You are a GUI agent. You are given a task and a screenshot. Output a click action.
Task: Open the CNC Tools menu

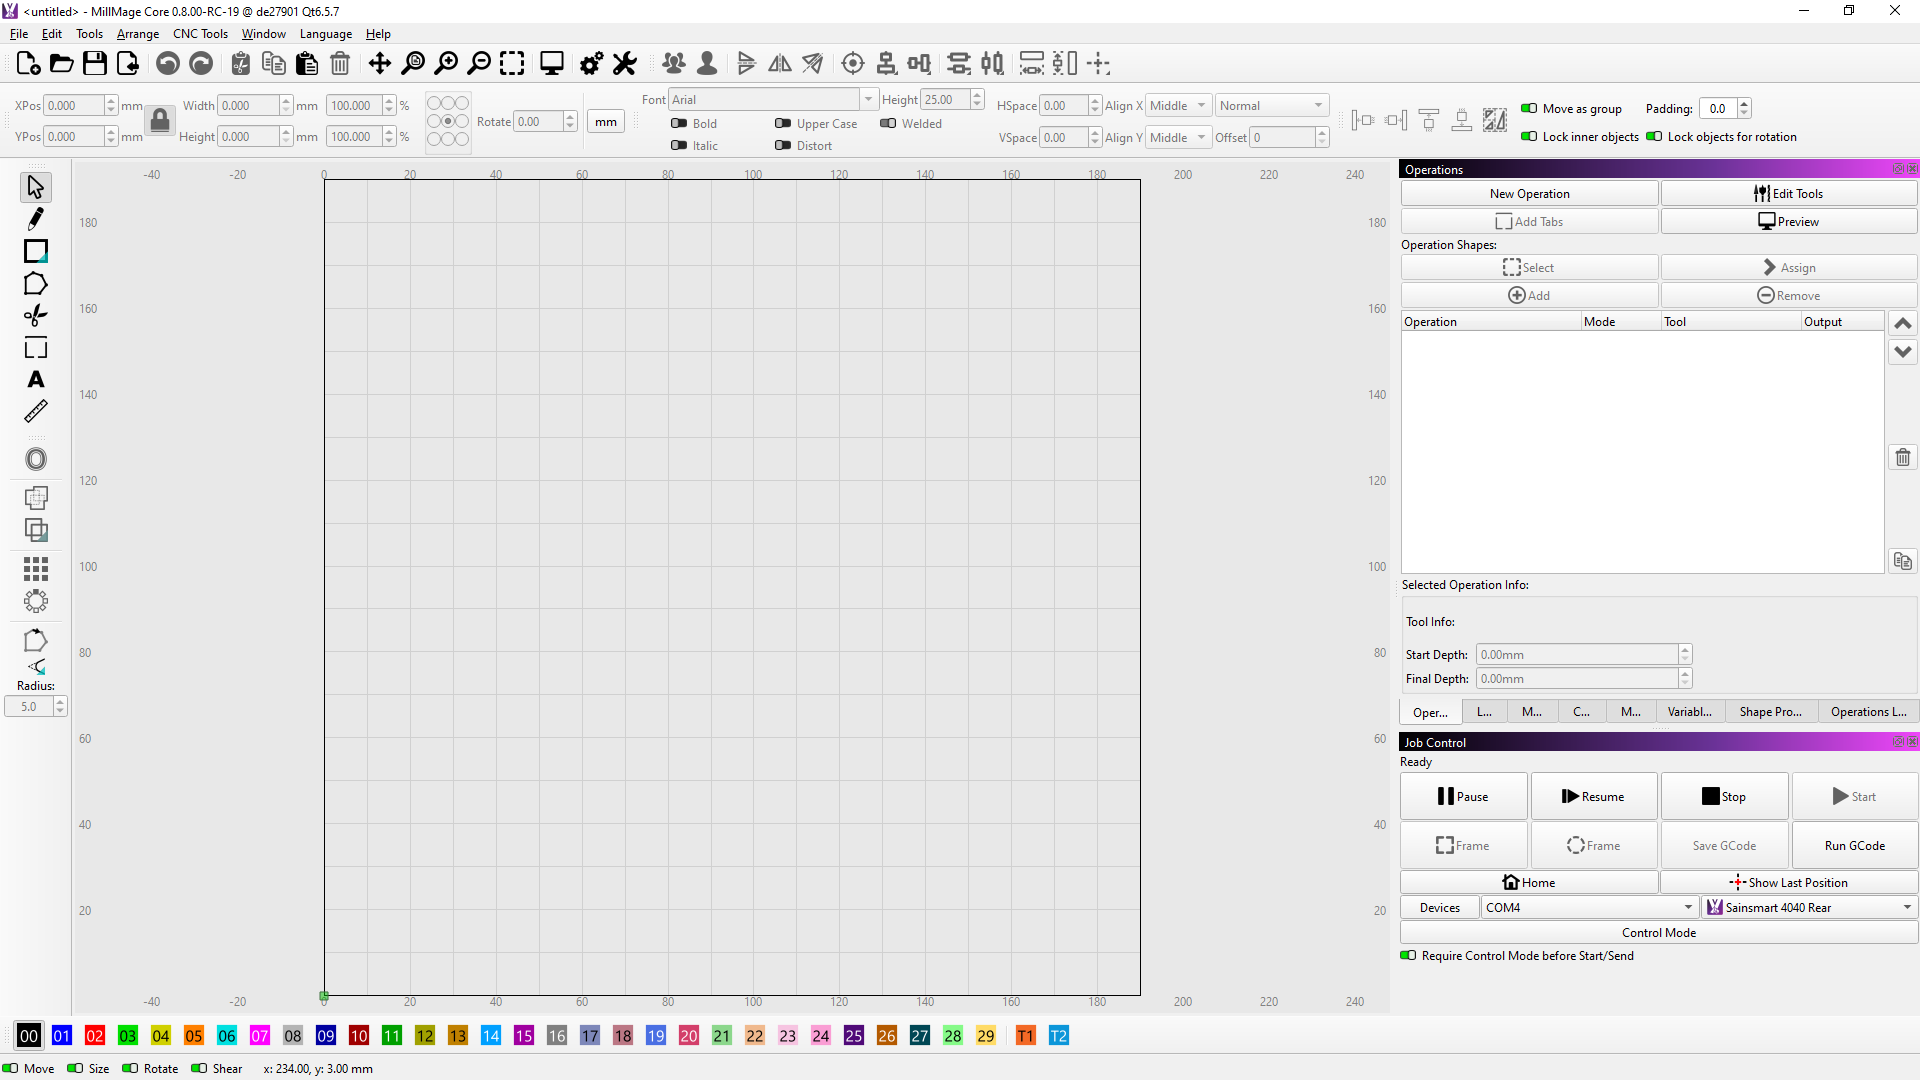[x=200, y=34]
